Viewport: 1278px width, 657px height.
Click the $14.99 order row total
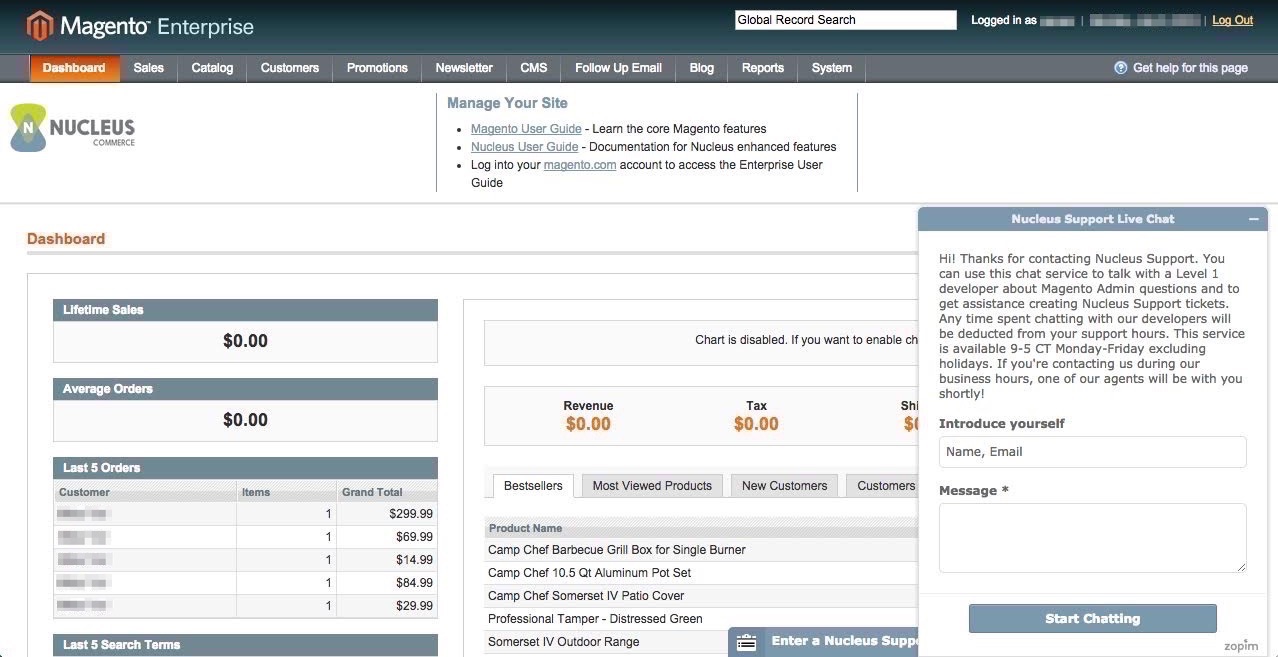[x=414, y=560]
